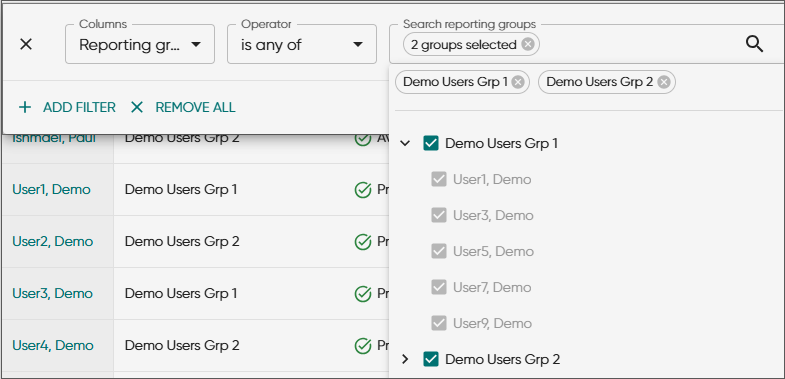Click the 'Demo Users Grp 1' cell in User1 row
Screen dimensions: 785x379
click(x=181, y=190)
